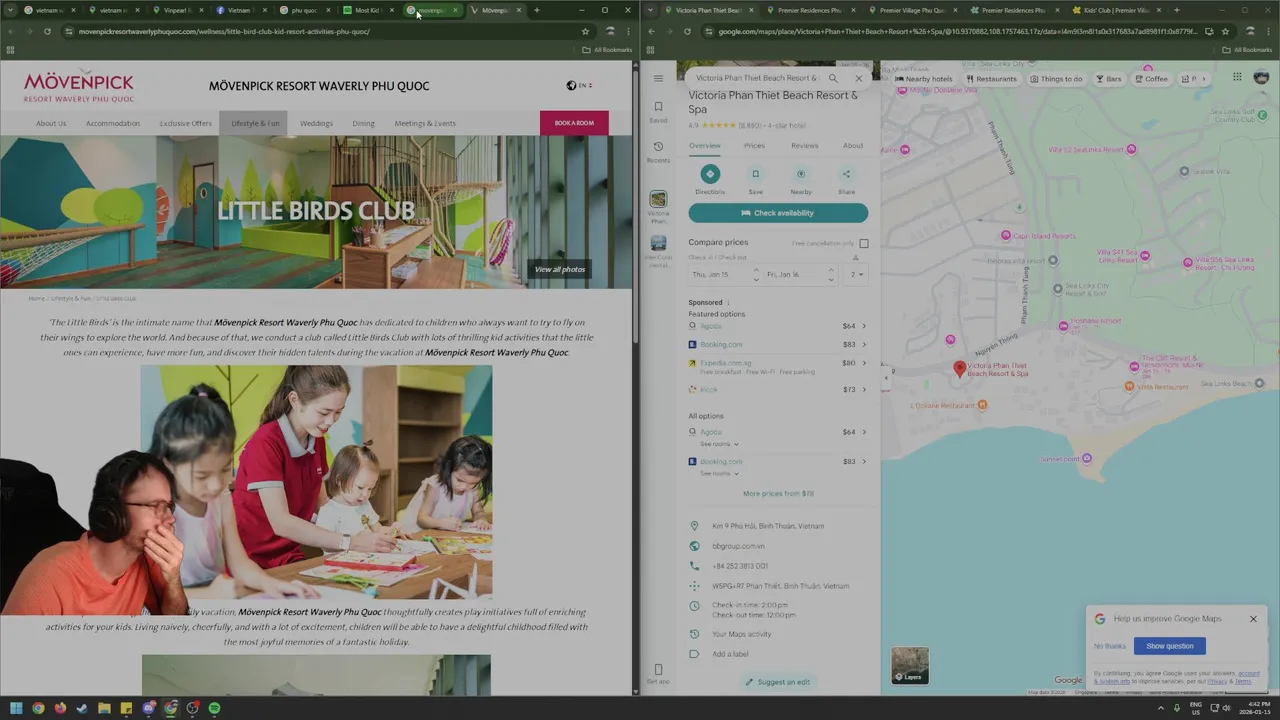The image size is (1280, 720).
Task: Click the Directions icon for the resort
Action: pyautogui.click(x=709, y=174)
